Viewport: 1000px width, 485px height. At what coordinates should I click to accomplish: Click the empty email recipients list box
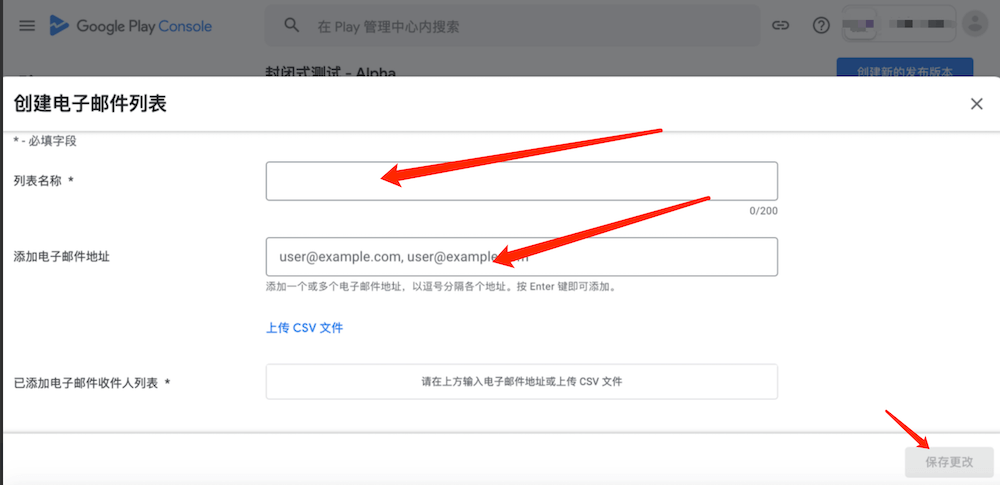521,382
